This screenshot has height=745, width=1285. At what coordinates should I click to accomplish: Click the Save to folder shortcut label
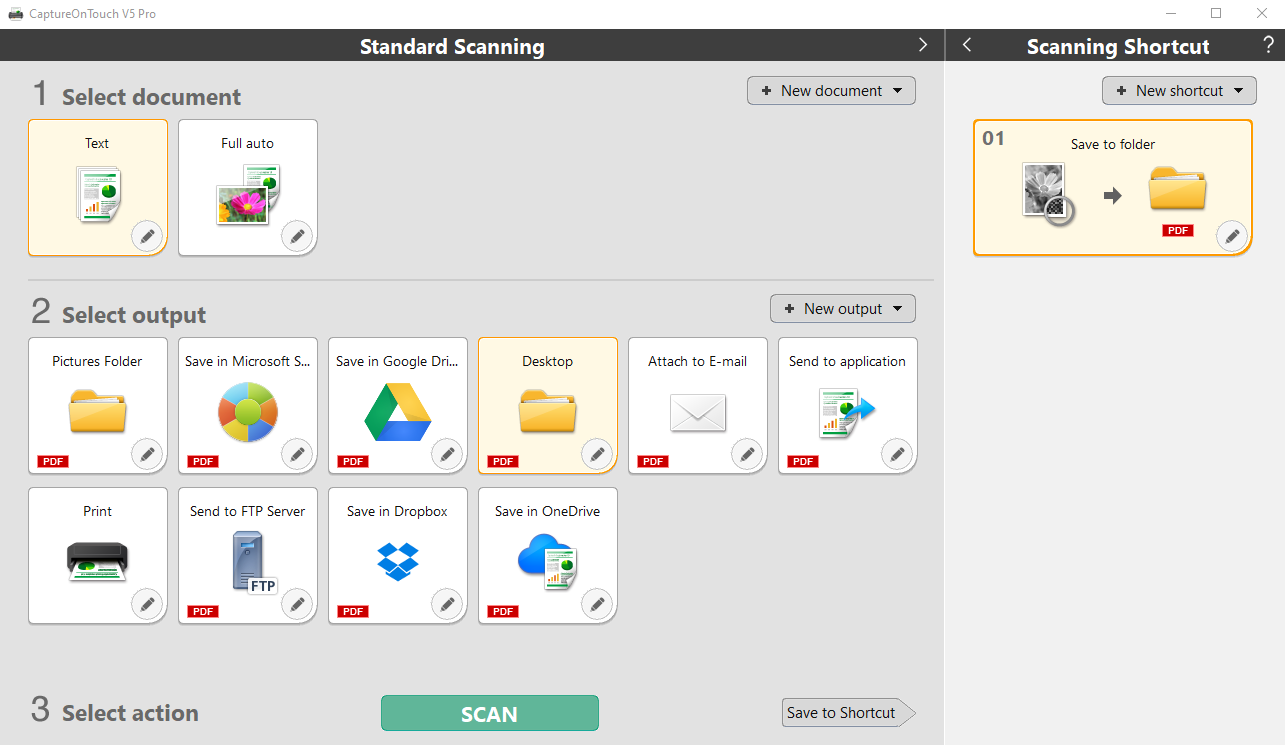pos(1113,144)
